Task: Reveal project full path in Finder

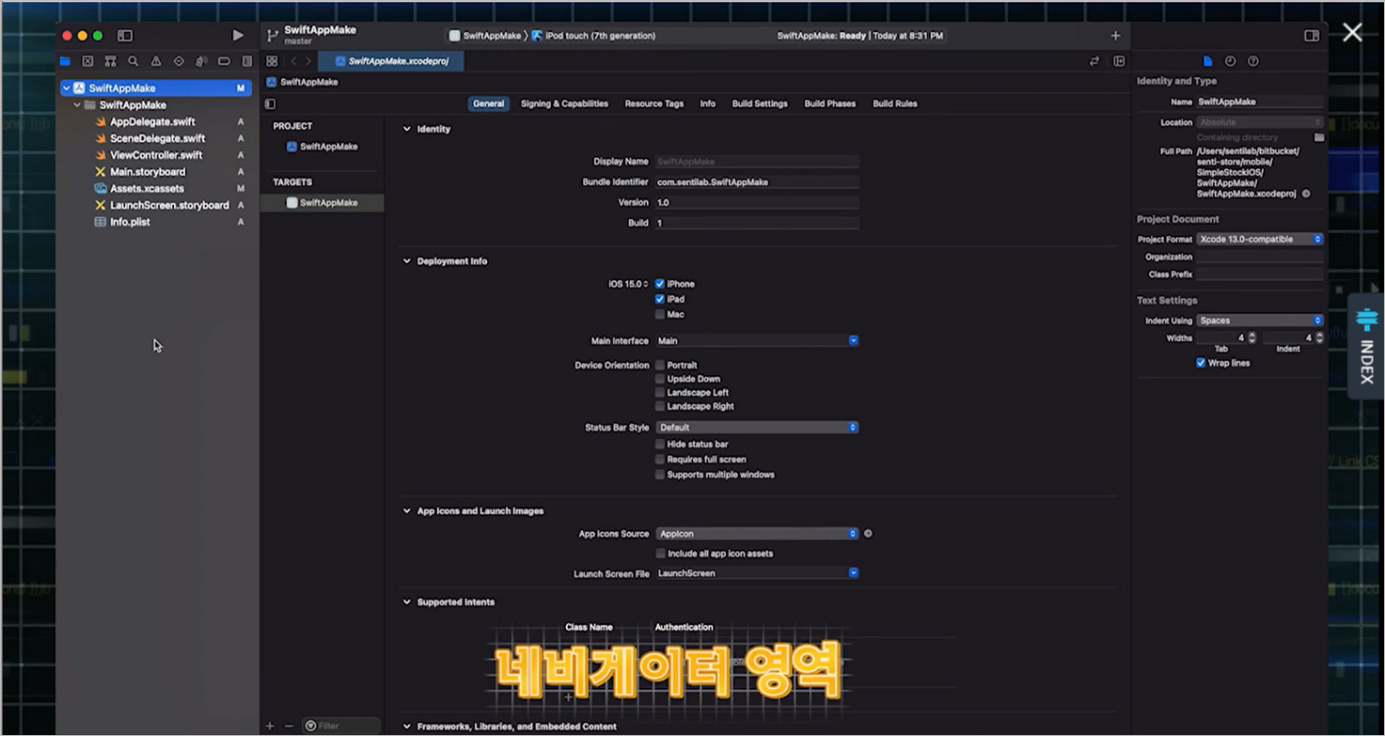Action: (1306, 194)
